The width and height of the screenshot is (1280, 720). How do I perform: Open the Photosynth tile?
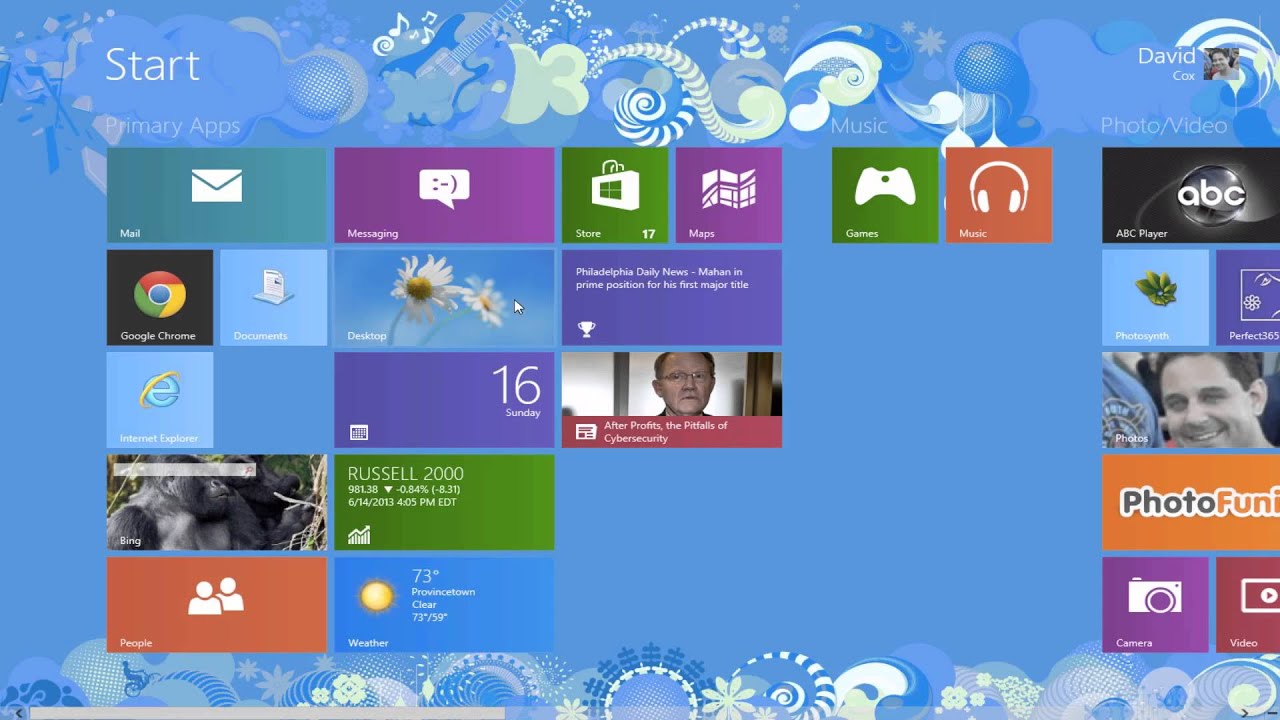[x=1155, y=297]
